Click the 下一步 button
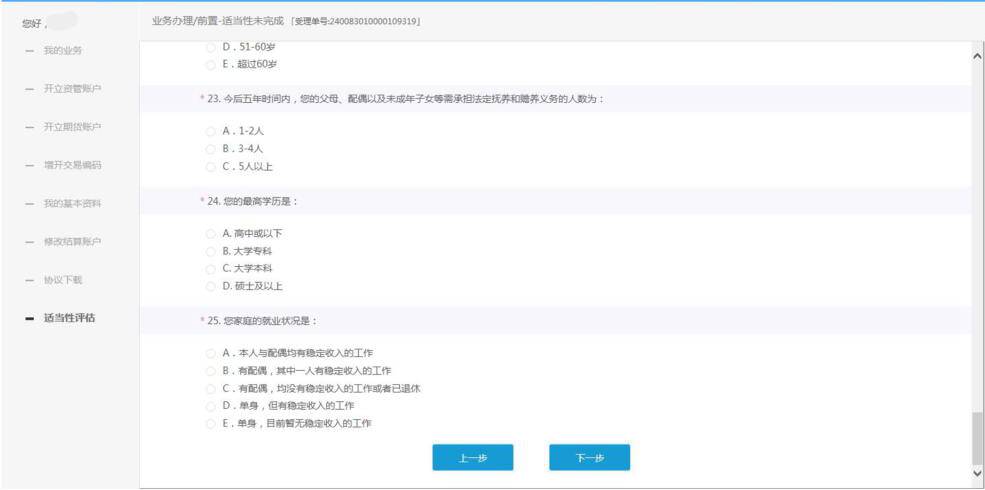 pos(589,458)
